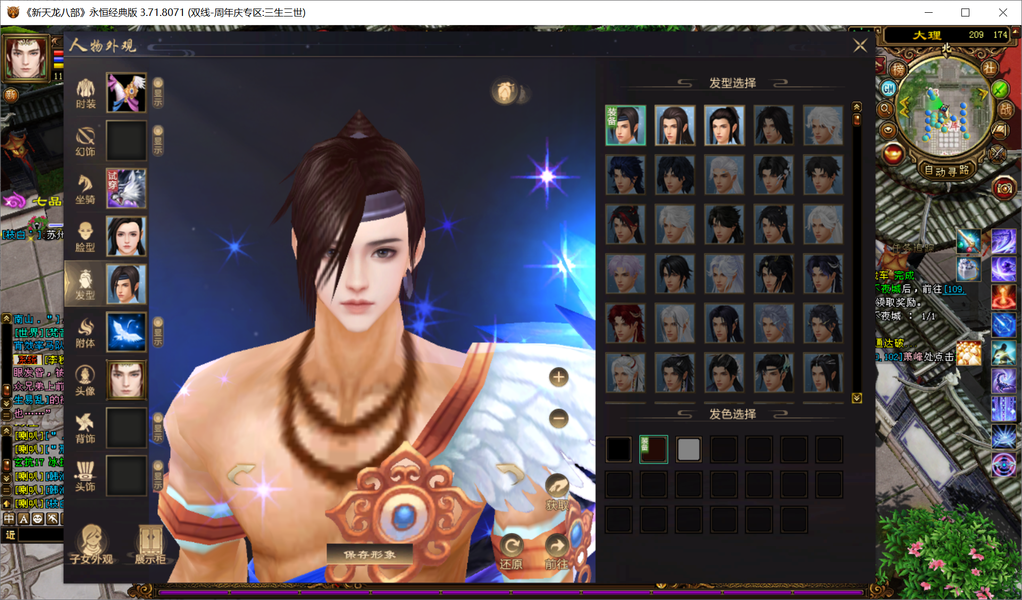The image size is (1022, 600).
Task: Click the [109, coordinate link in quest text
Action: 954,289
